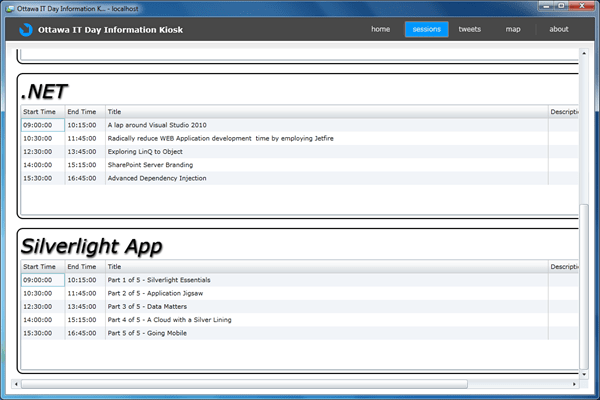Screen dimensions: 600x400
Task: Open the home page tab
Action: click(381, 29)
